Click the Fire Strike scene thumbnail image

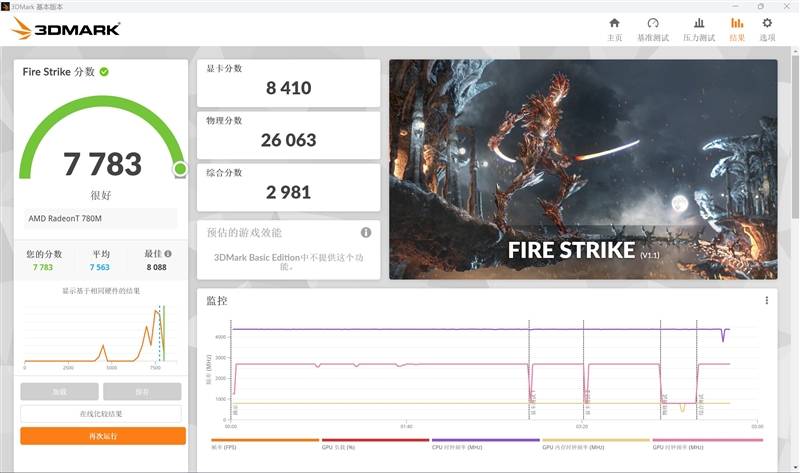coord(582,168)
